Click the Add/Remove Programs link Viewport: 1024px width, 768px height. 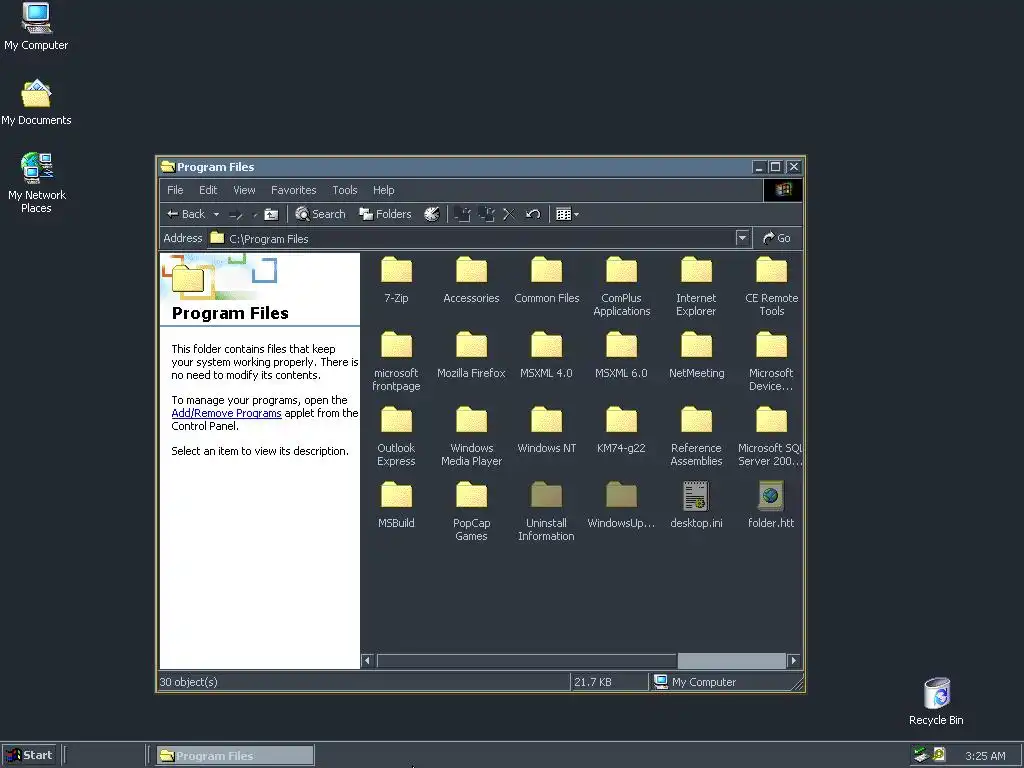click(x=226, y=413)
